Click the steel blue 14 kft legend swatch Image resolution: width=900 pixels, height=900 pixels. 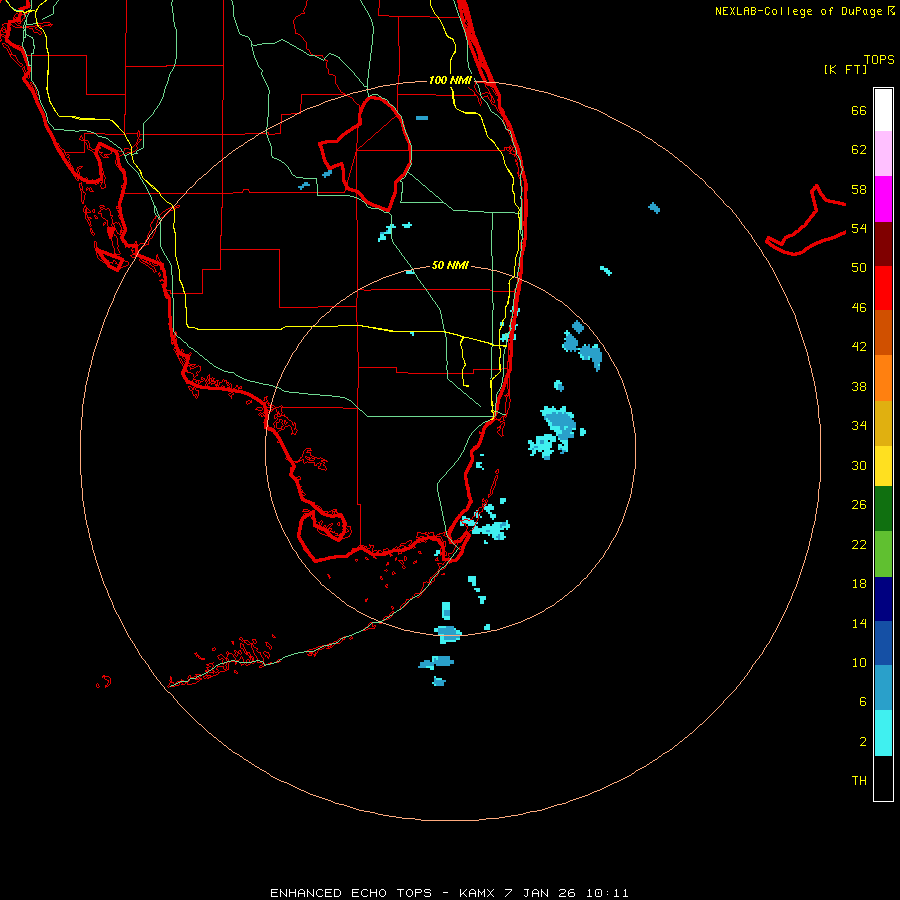point(883,688)
